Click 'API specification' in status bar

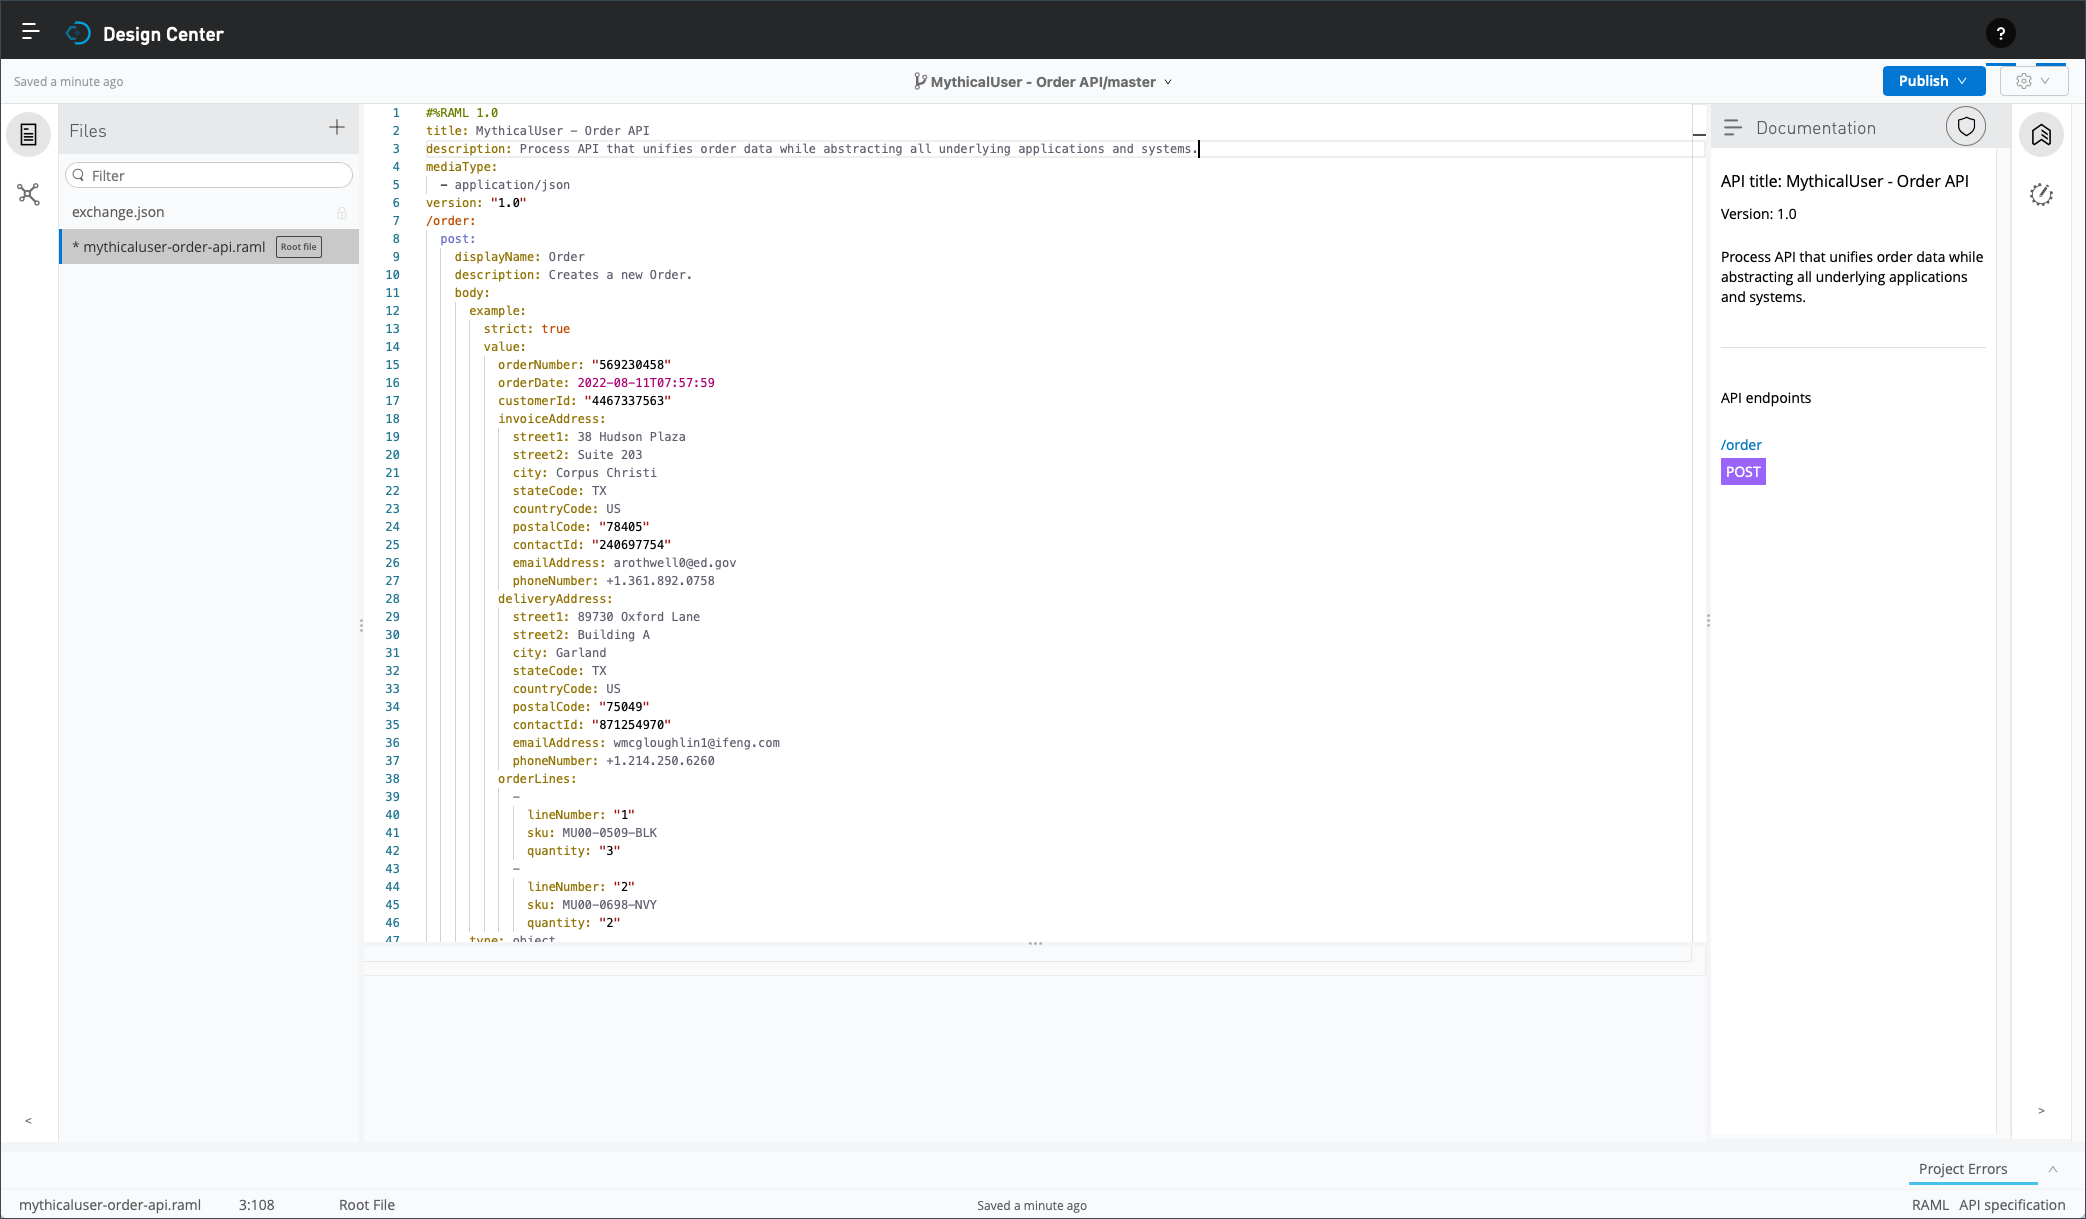[x=2012, y=1205]
